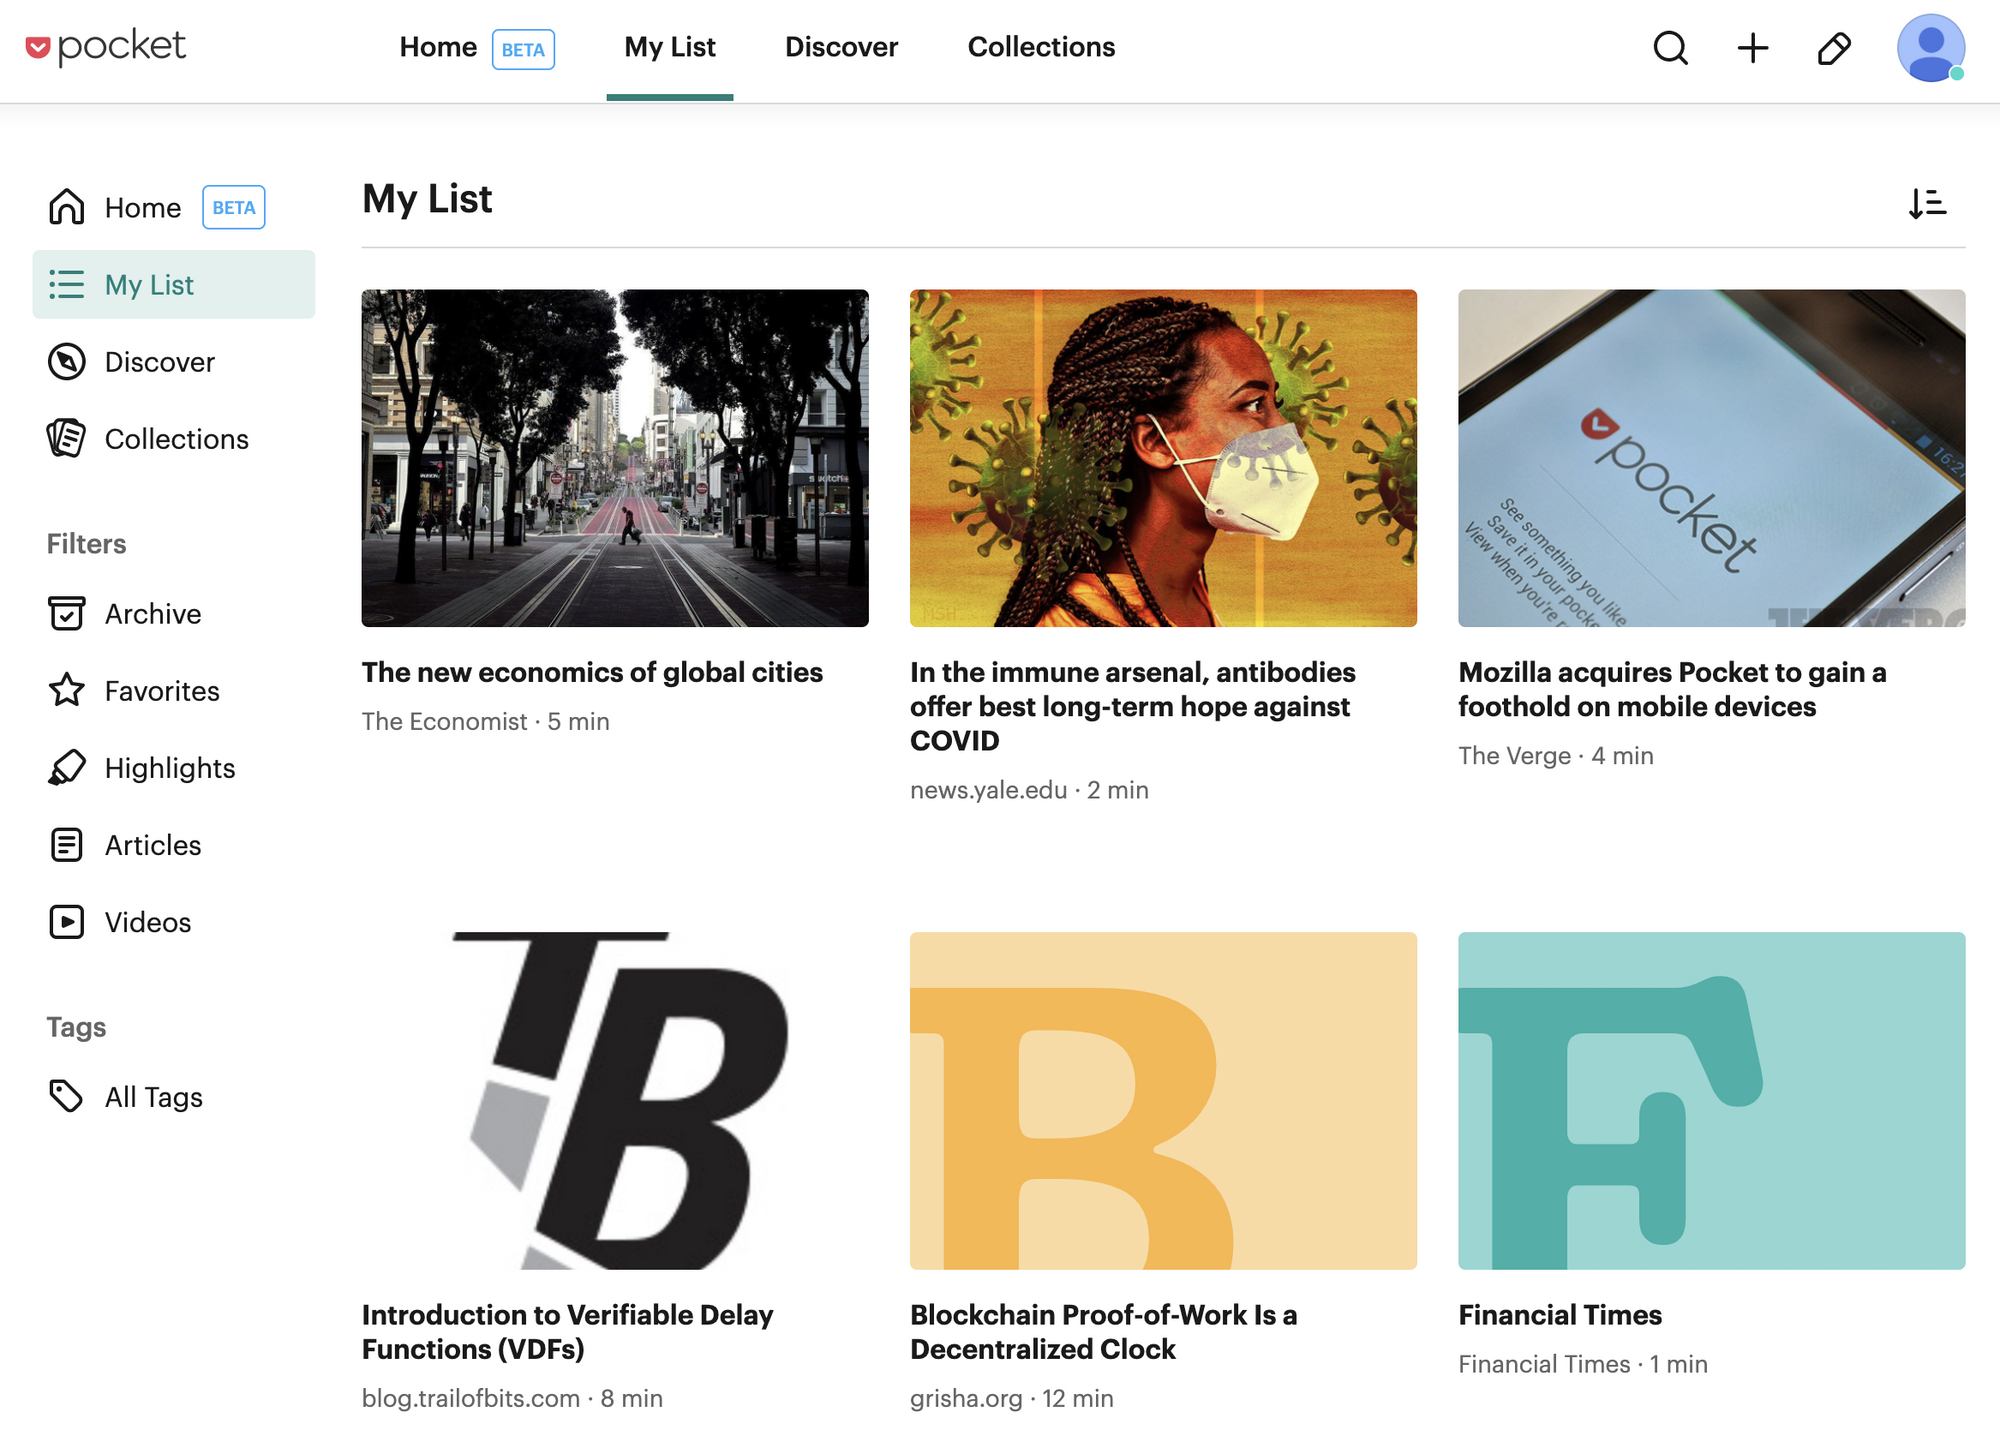Filter by Videos label
The image size is (2000, 1441).
point(148,922)
